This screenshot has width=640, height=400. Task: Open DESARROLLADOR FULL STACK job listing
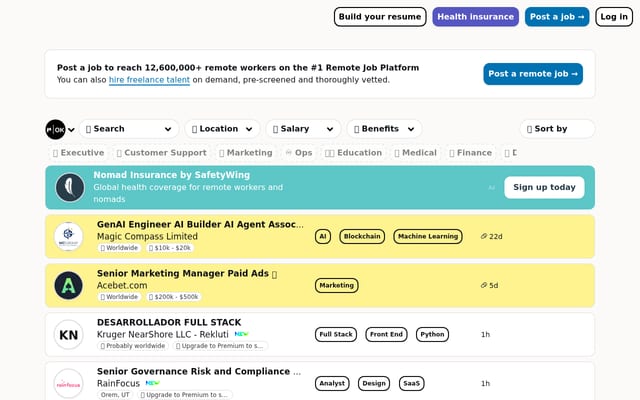click(x=169, y=322)
